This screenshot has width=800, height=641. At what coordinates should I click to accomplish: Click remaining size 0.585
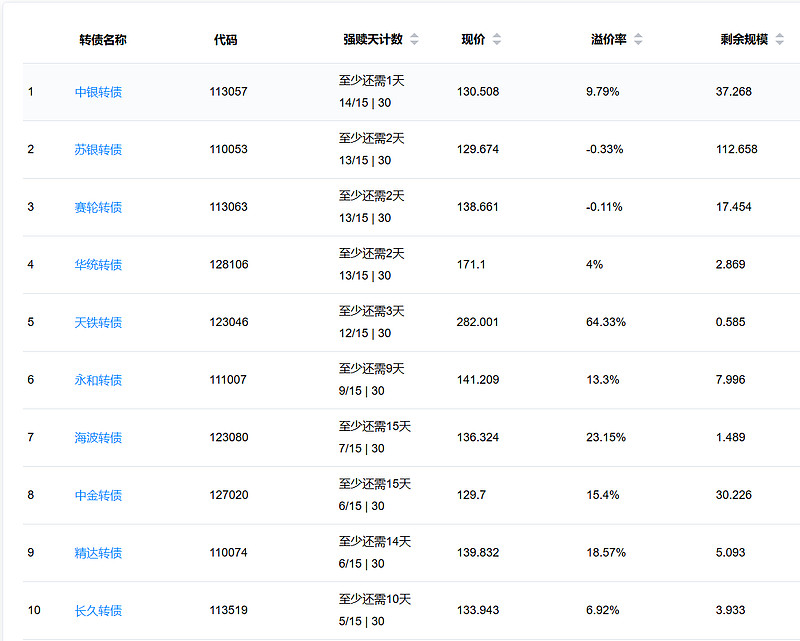tap(730, 323)
